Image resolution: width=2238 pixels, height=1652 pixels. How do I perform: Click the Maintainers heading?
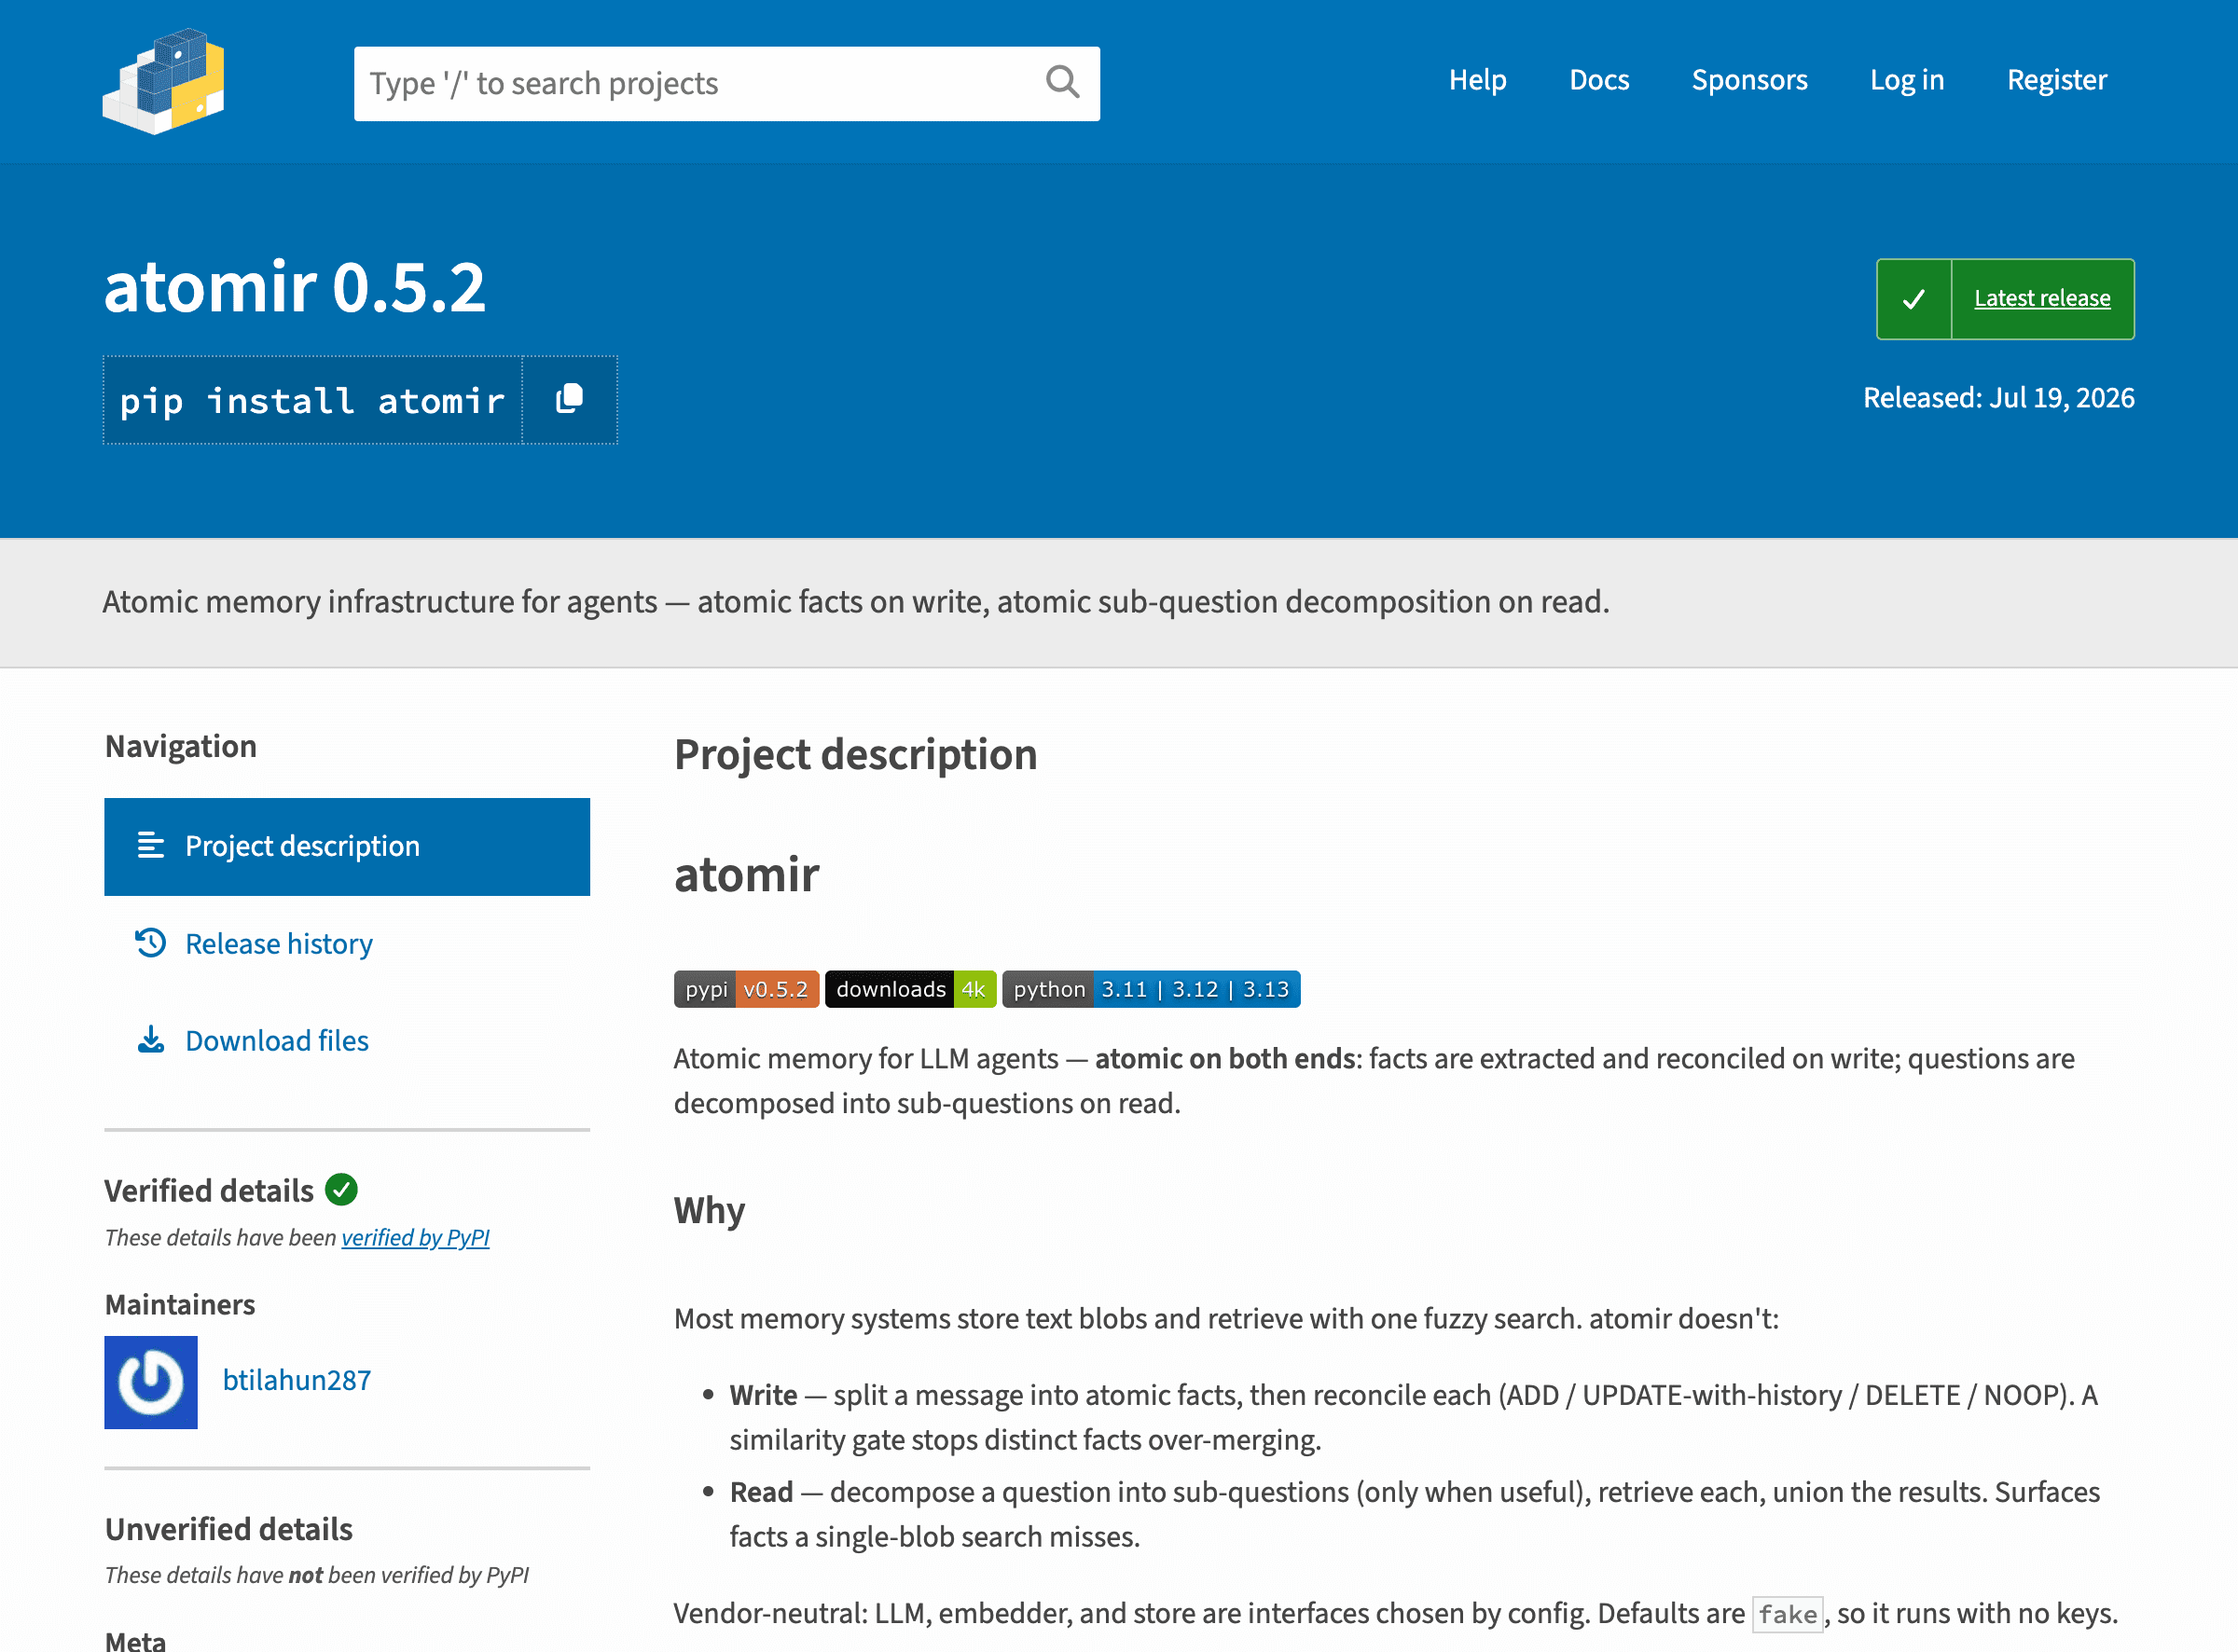coord(180,1305)
